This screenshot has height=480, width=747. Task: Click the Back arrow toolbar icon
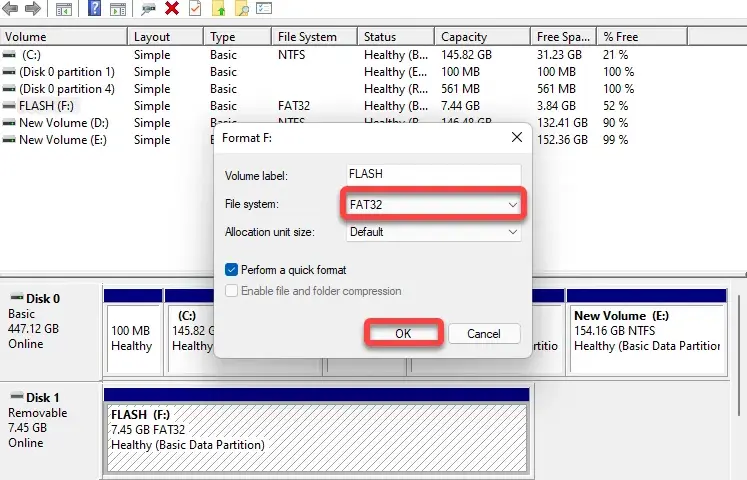point(10,8)
